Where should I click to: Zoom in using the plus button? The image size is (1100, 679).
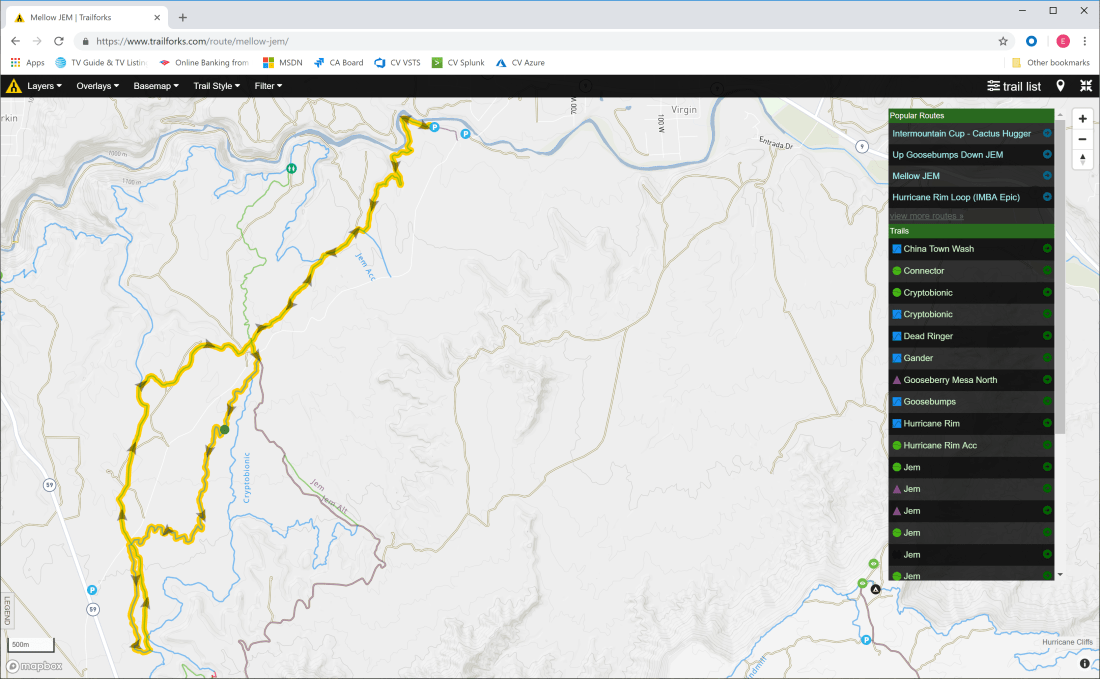click(x=1082, y=118)
